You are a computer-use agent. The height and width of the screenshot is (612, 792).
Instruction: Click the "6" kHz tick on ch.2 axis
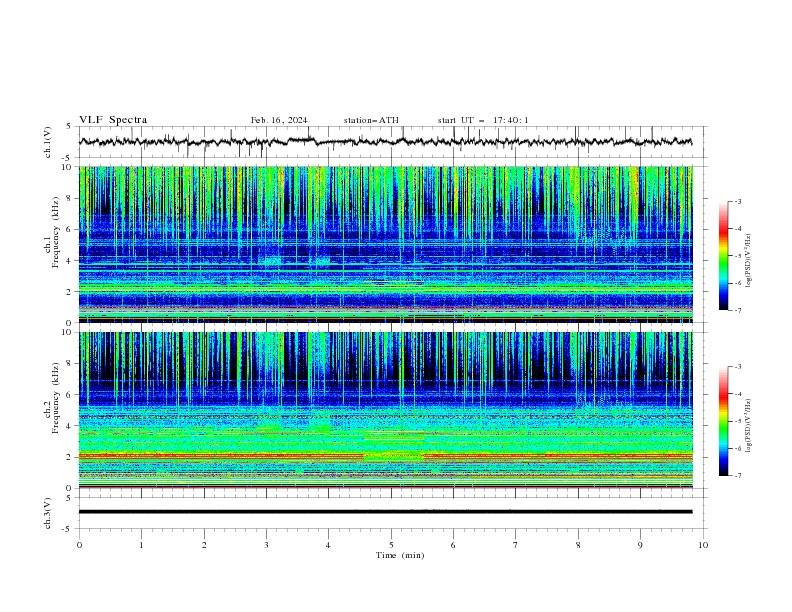[x=70, y=395]
